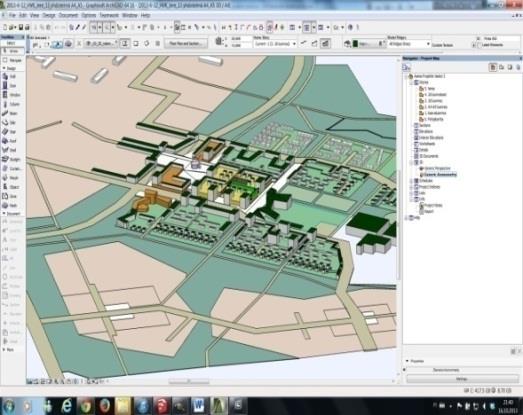523x415 pixels.
Task: Collapse the 3D node in the Navigator
Action: [x=411, y=162]
